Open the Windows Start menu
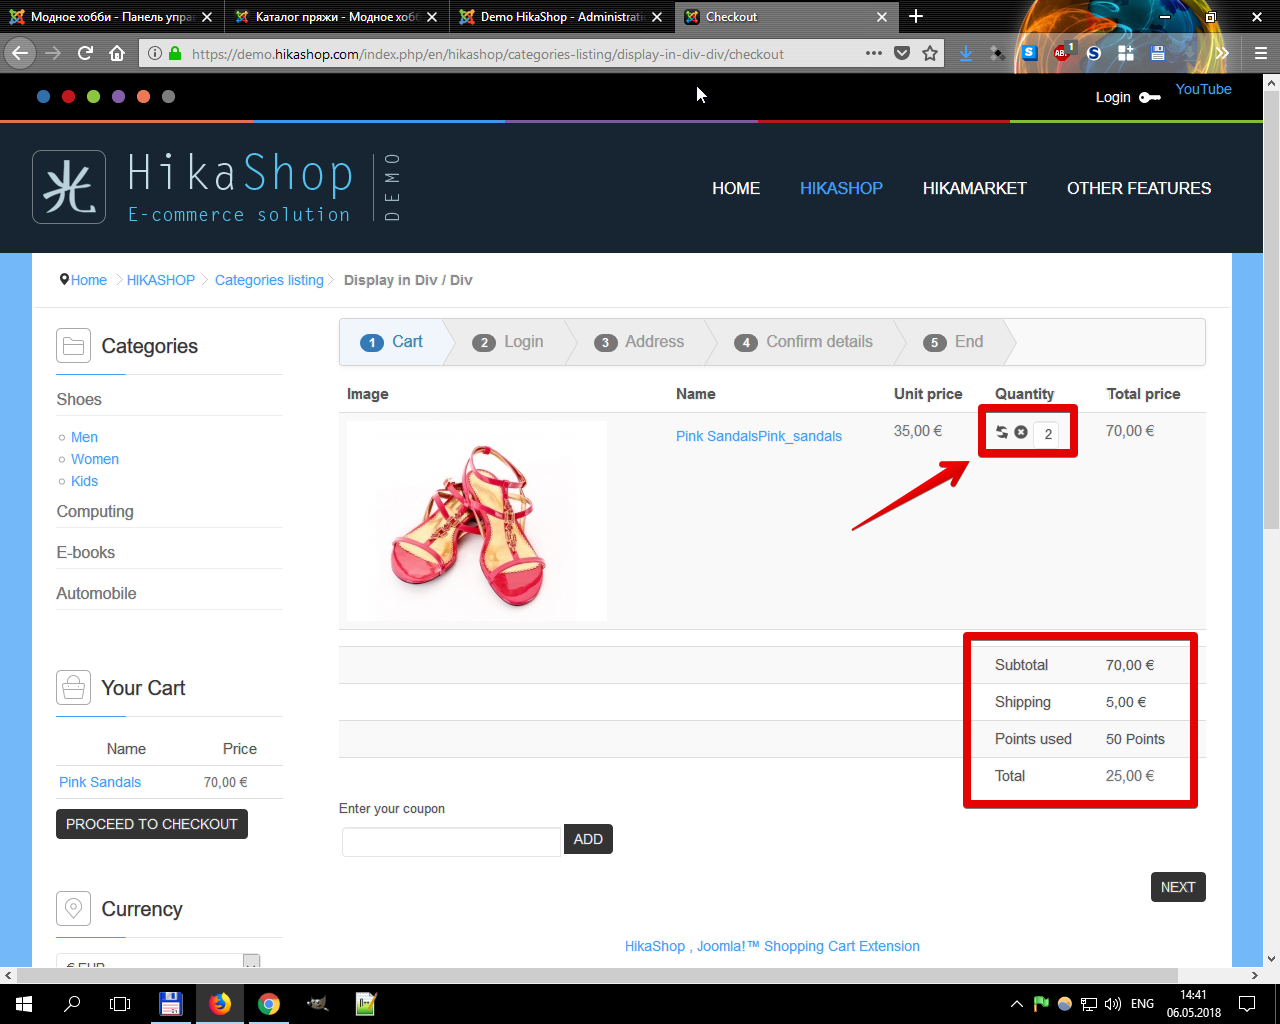The width and height of the screenshot is (1280, 1024). [24, 1004]
